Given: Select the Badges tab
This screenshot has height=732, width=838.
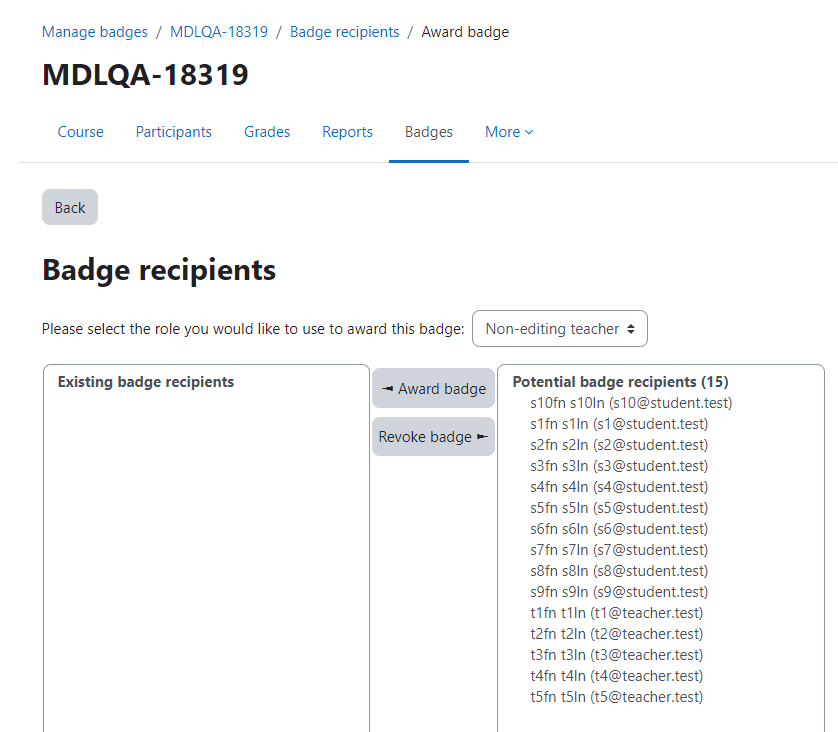Looking at the screenshot, I should tap(429, 132).
